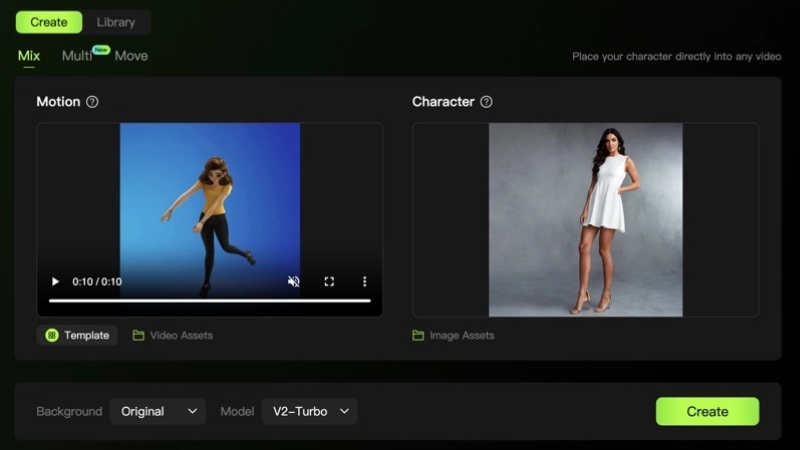Seek on the video progress bar
This screenshot has width=800, height=450.
(x=209, y=300)
